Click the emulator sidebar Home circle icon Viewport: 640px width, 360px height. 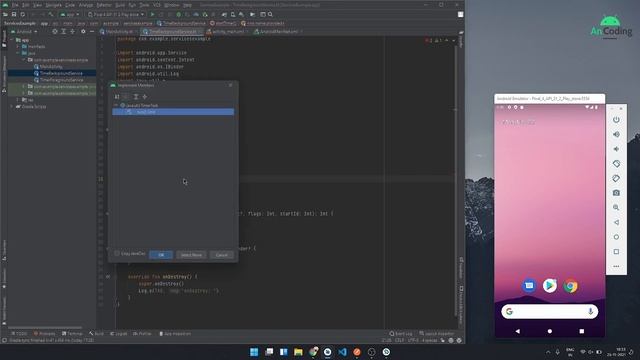(x=616, y=237)
